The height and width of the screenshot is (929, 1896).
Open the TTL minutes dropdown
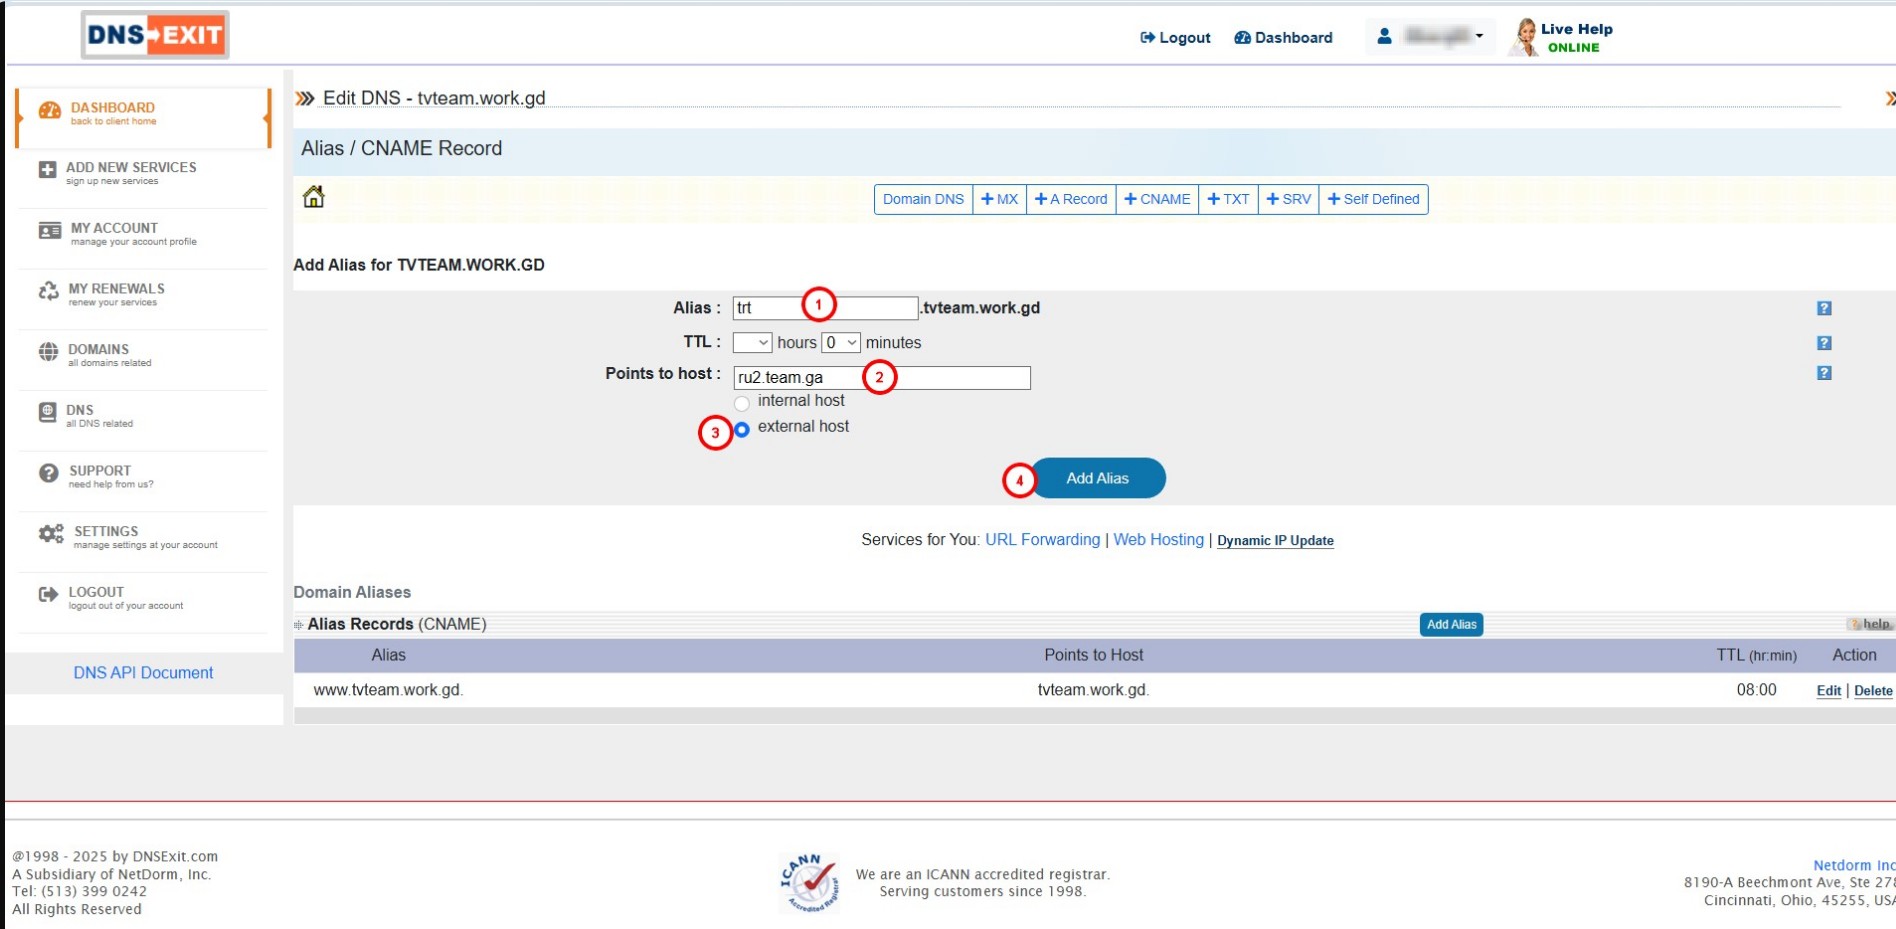[x=841, y=343]
